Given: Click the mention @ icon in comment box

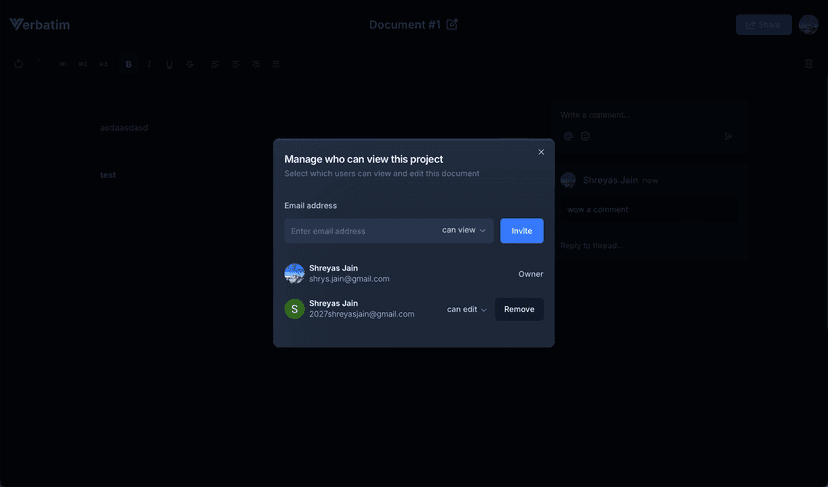Looking at the screenshot, I should [568, 136].
